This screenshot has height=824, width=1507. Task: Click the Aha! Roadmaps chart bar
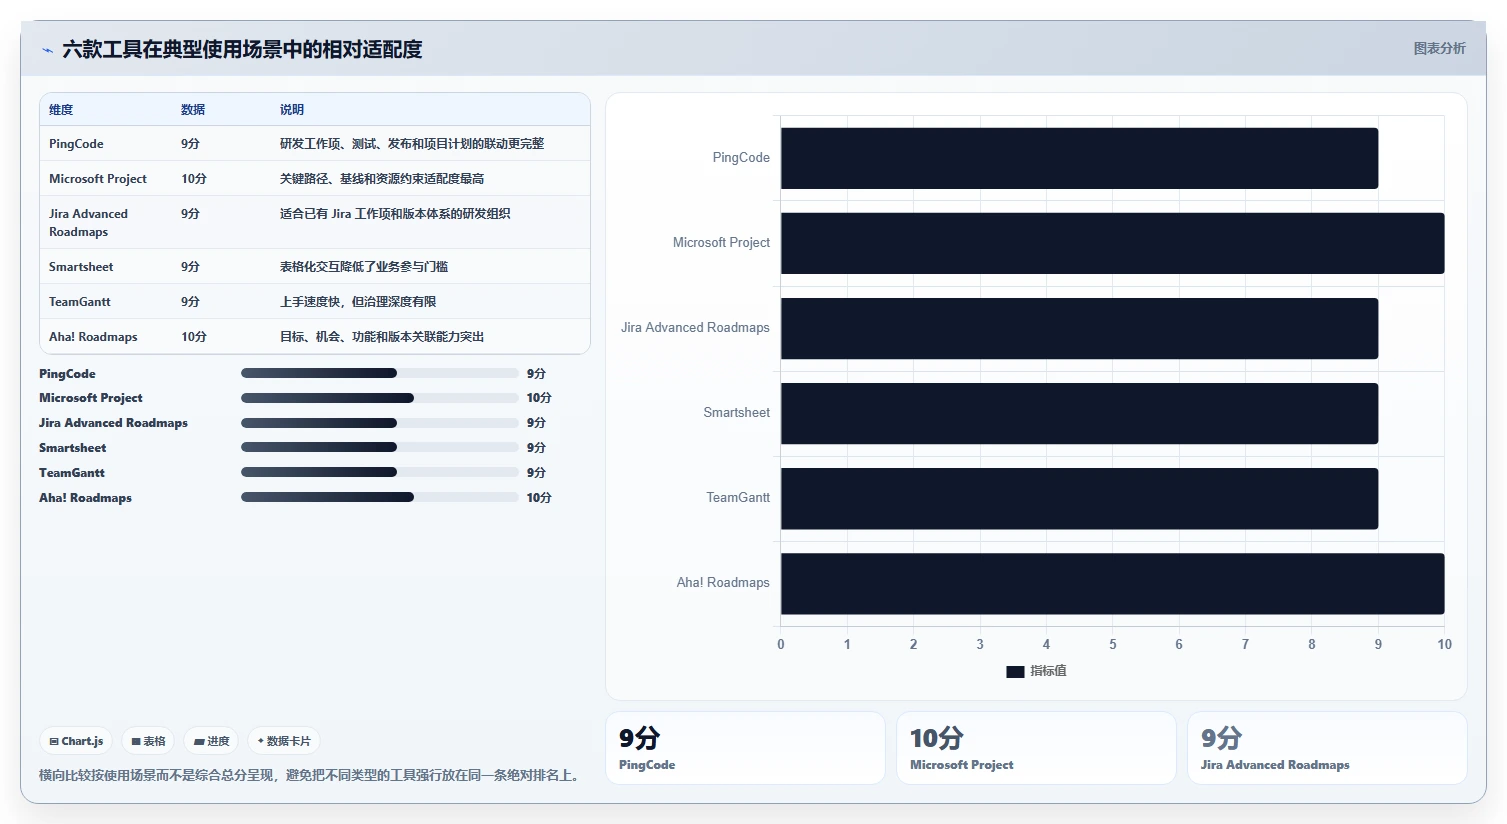[1112, 583]
